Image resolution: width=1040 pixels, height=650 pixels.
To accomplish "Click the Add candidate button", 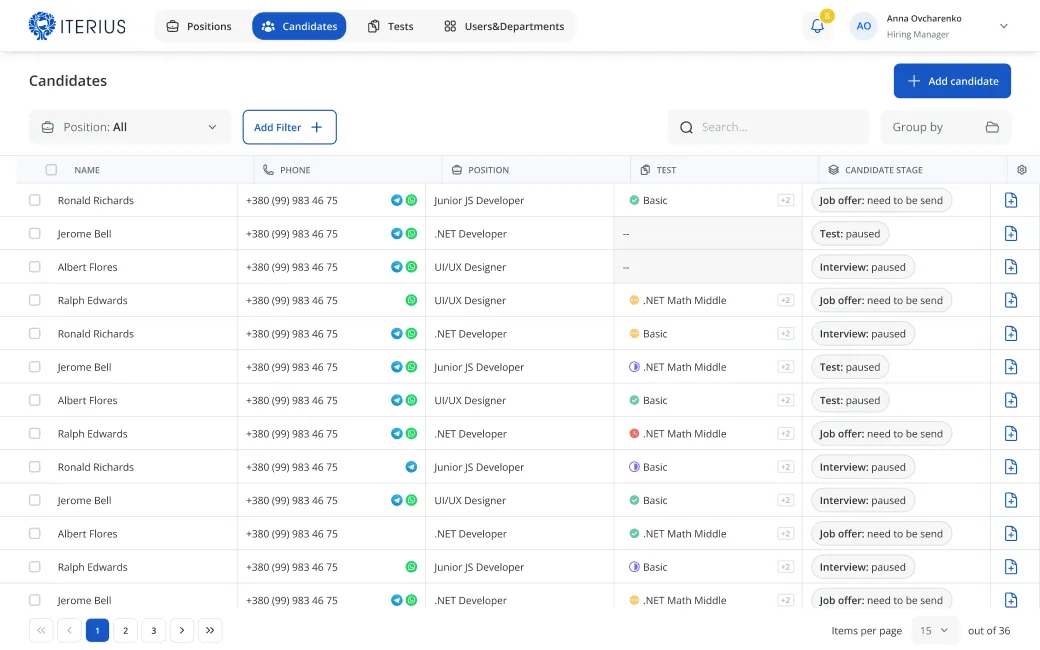I will (952, 81).
